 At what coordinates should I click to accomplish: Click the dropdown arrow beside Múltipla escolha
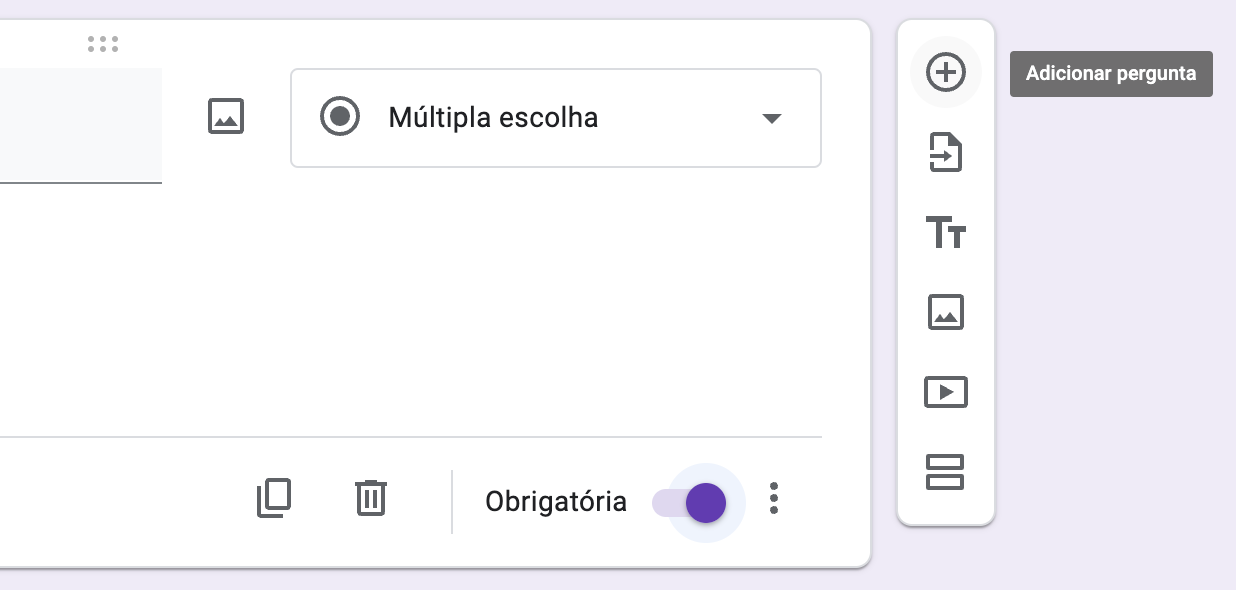[x=771, y=118]
